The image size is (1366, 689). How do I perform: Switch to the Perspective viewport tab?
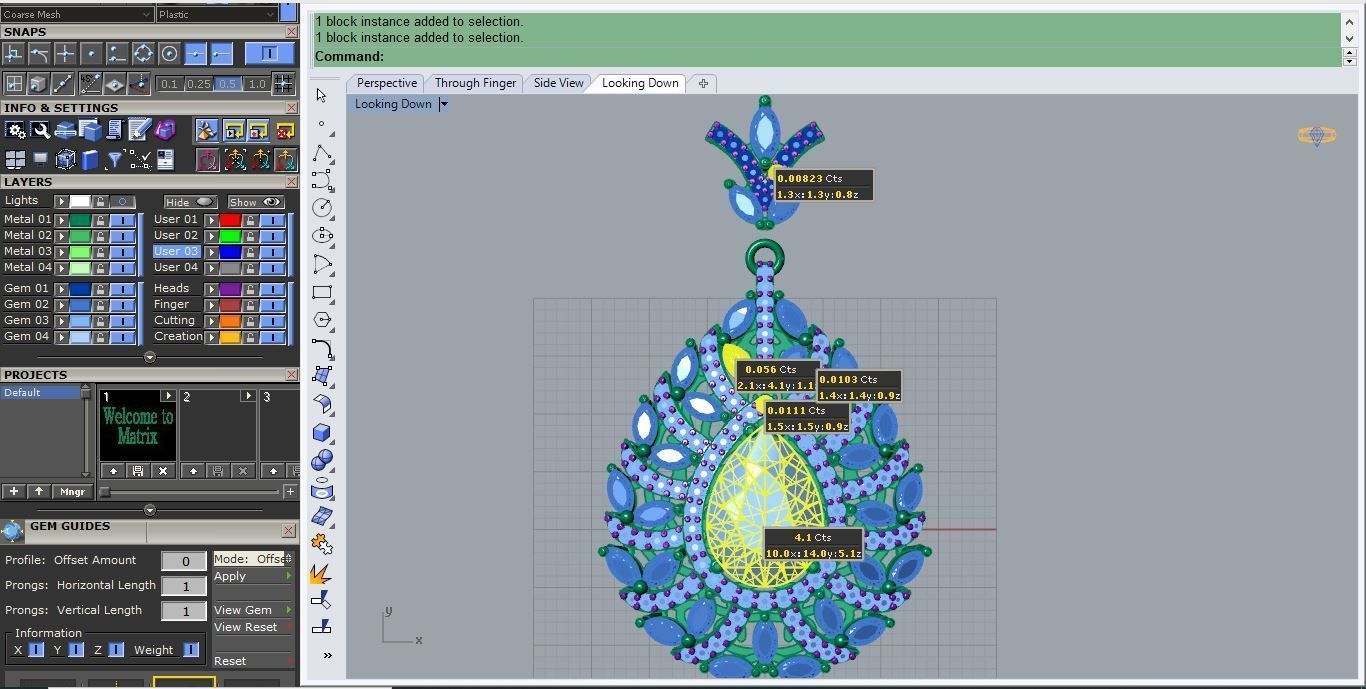tap(387, 83)
